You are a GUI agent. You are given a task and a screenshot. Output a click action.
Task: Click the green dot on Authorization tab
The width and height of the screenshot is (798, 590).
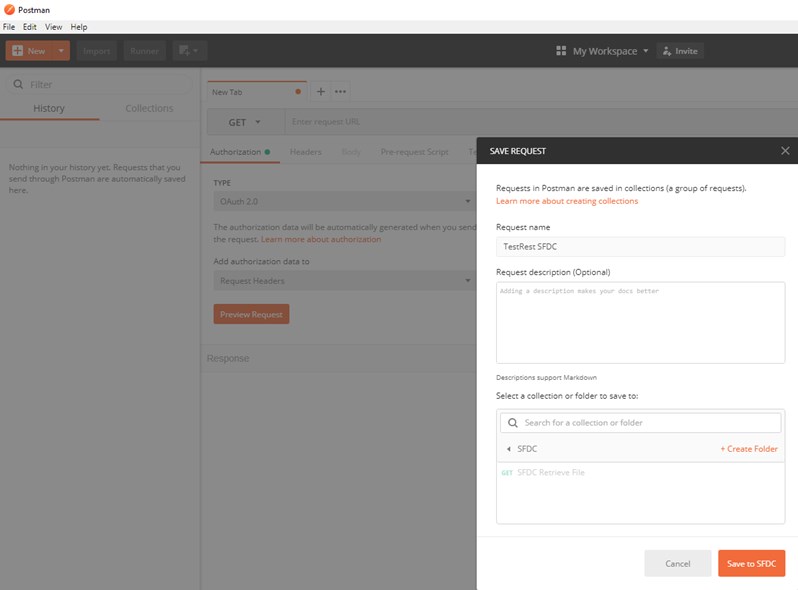(267, 152)
